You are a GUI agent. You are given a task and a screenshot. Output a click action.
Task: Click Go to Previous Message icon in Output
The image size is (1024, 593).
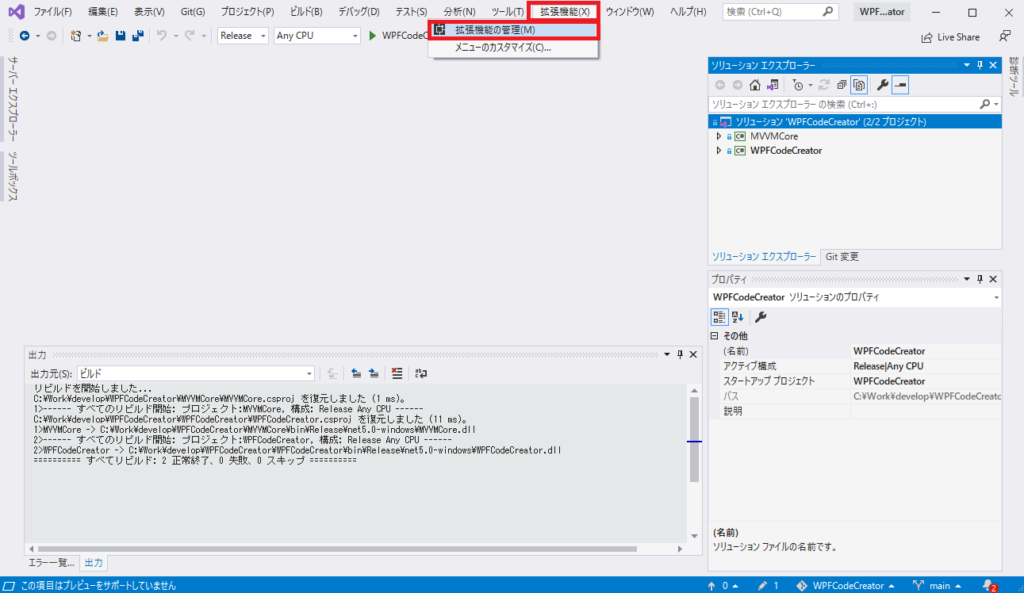356,374
